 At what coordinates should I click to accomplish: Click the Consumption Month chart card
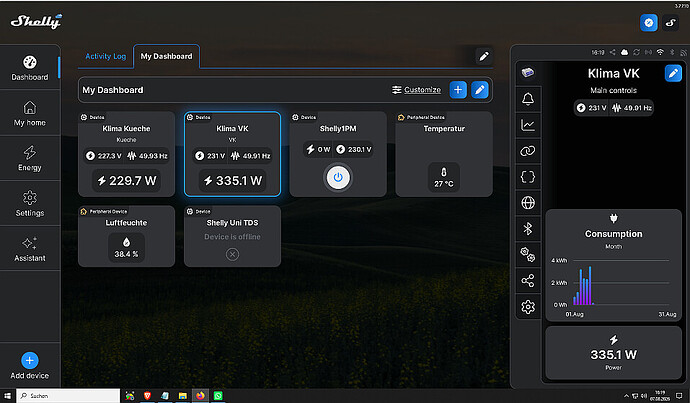[x=613, y=266]
